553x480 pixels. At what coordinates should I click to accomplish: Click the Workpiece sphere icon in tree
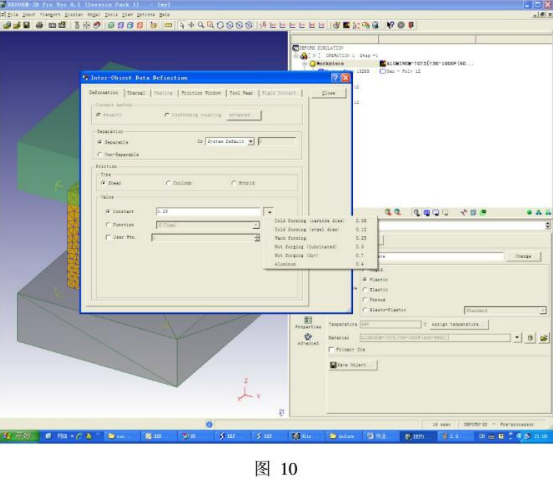tap(312, 63)
